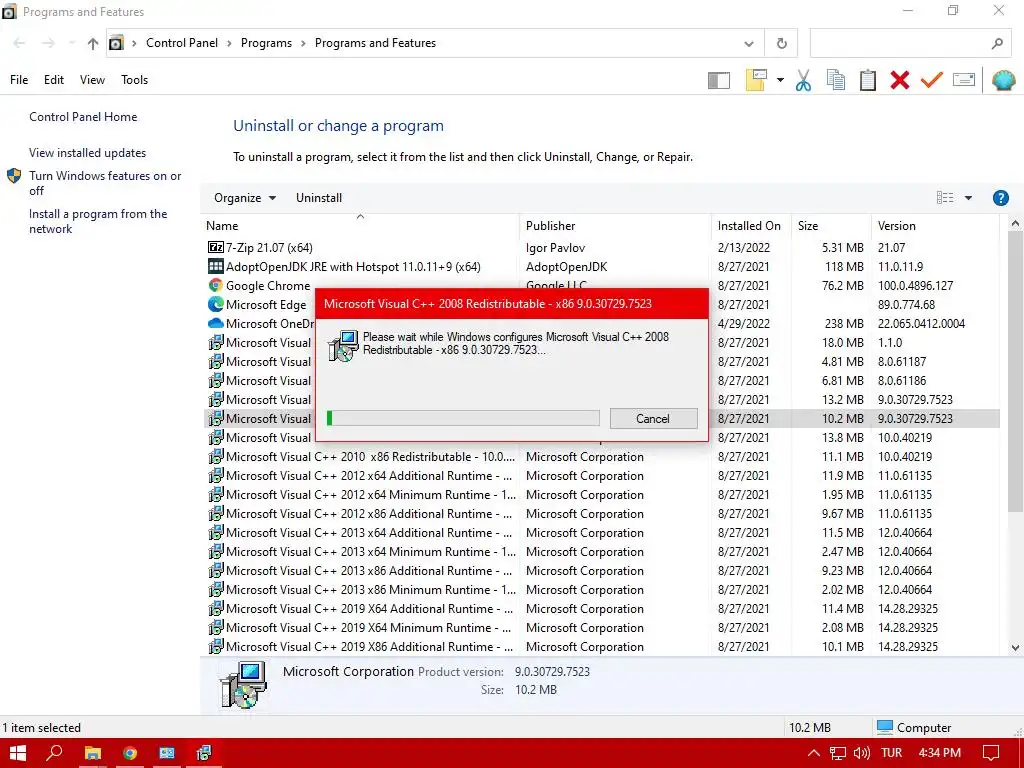Click Control Panel in breadcrumb path
Viewport: 1024px width, 768px height.
[x=182, y=43]
